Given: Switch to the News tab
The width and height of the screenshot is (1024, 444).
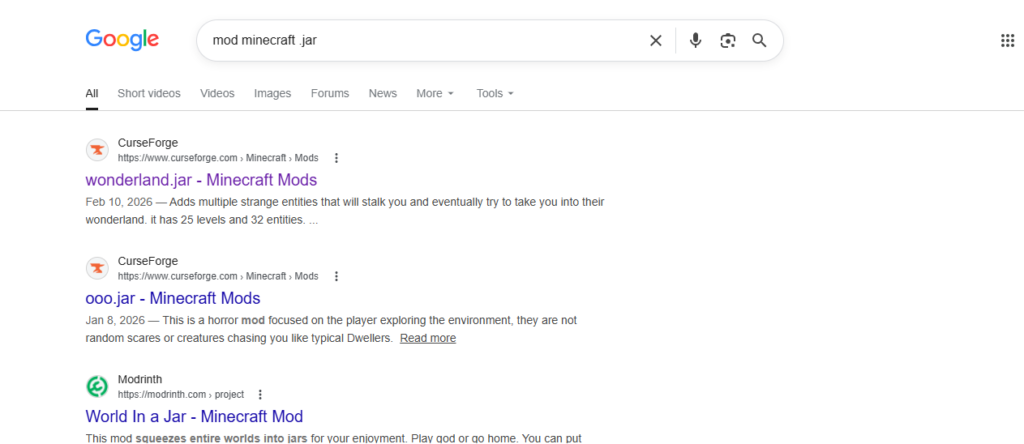Looking at the screenshot, I should click(383, 93).
